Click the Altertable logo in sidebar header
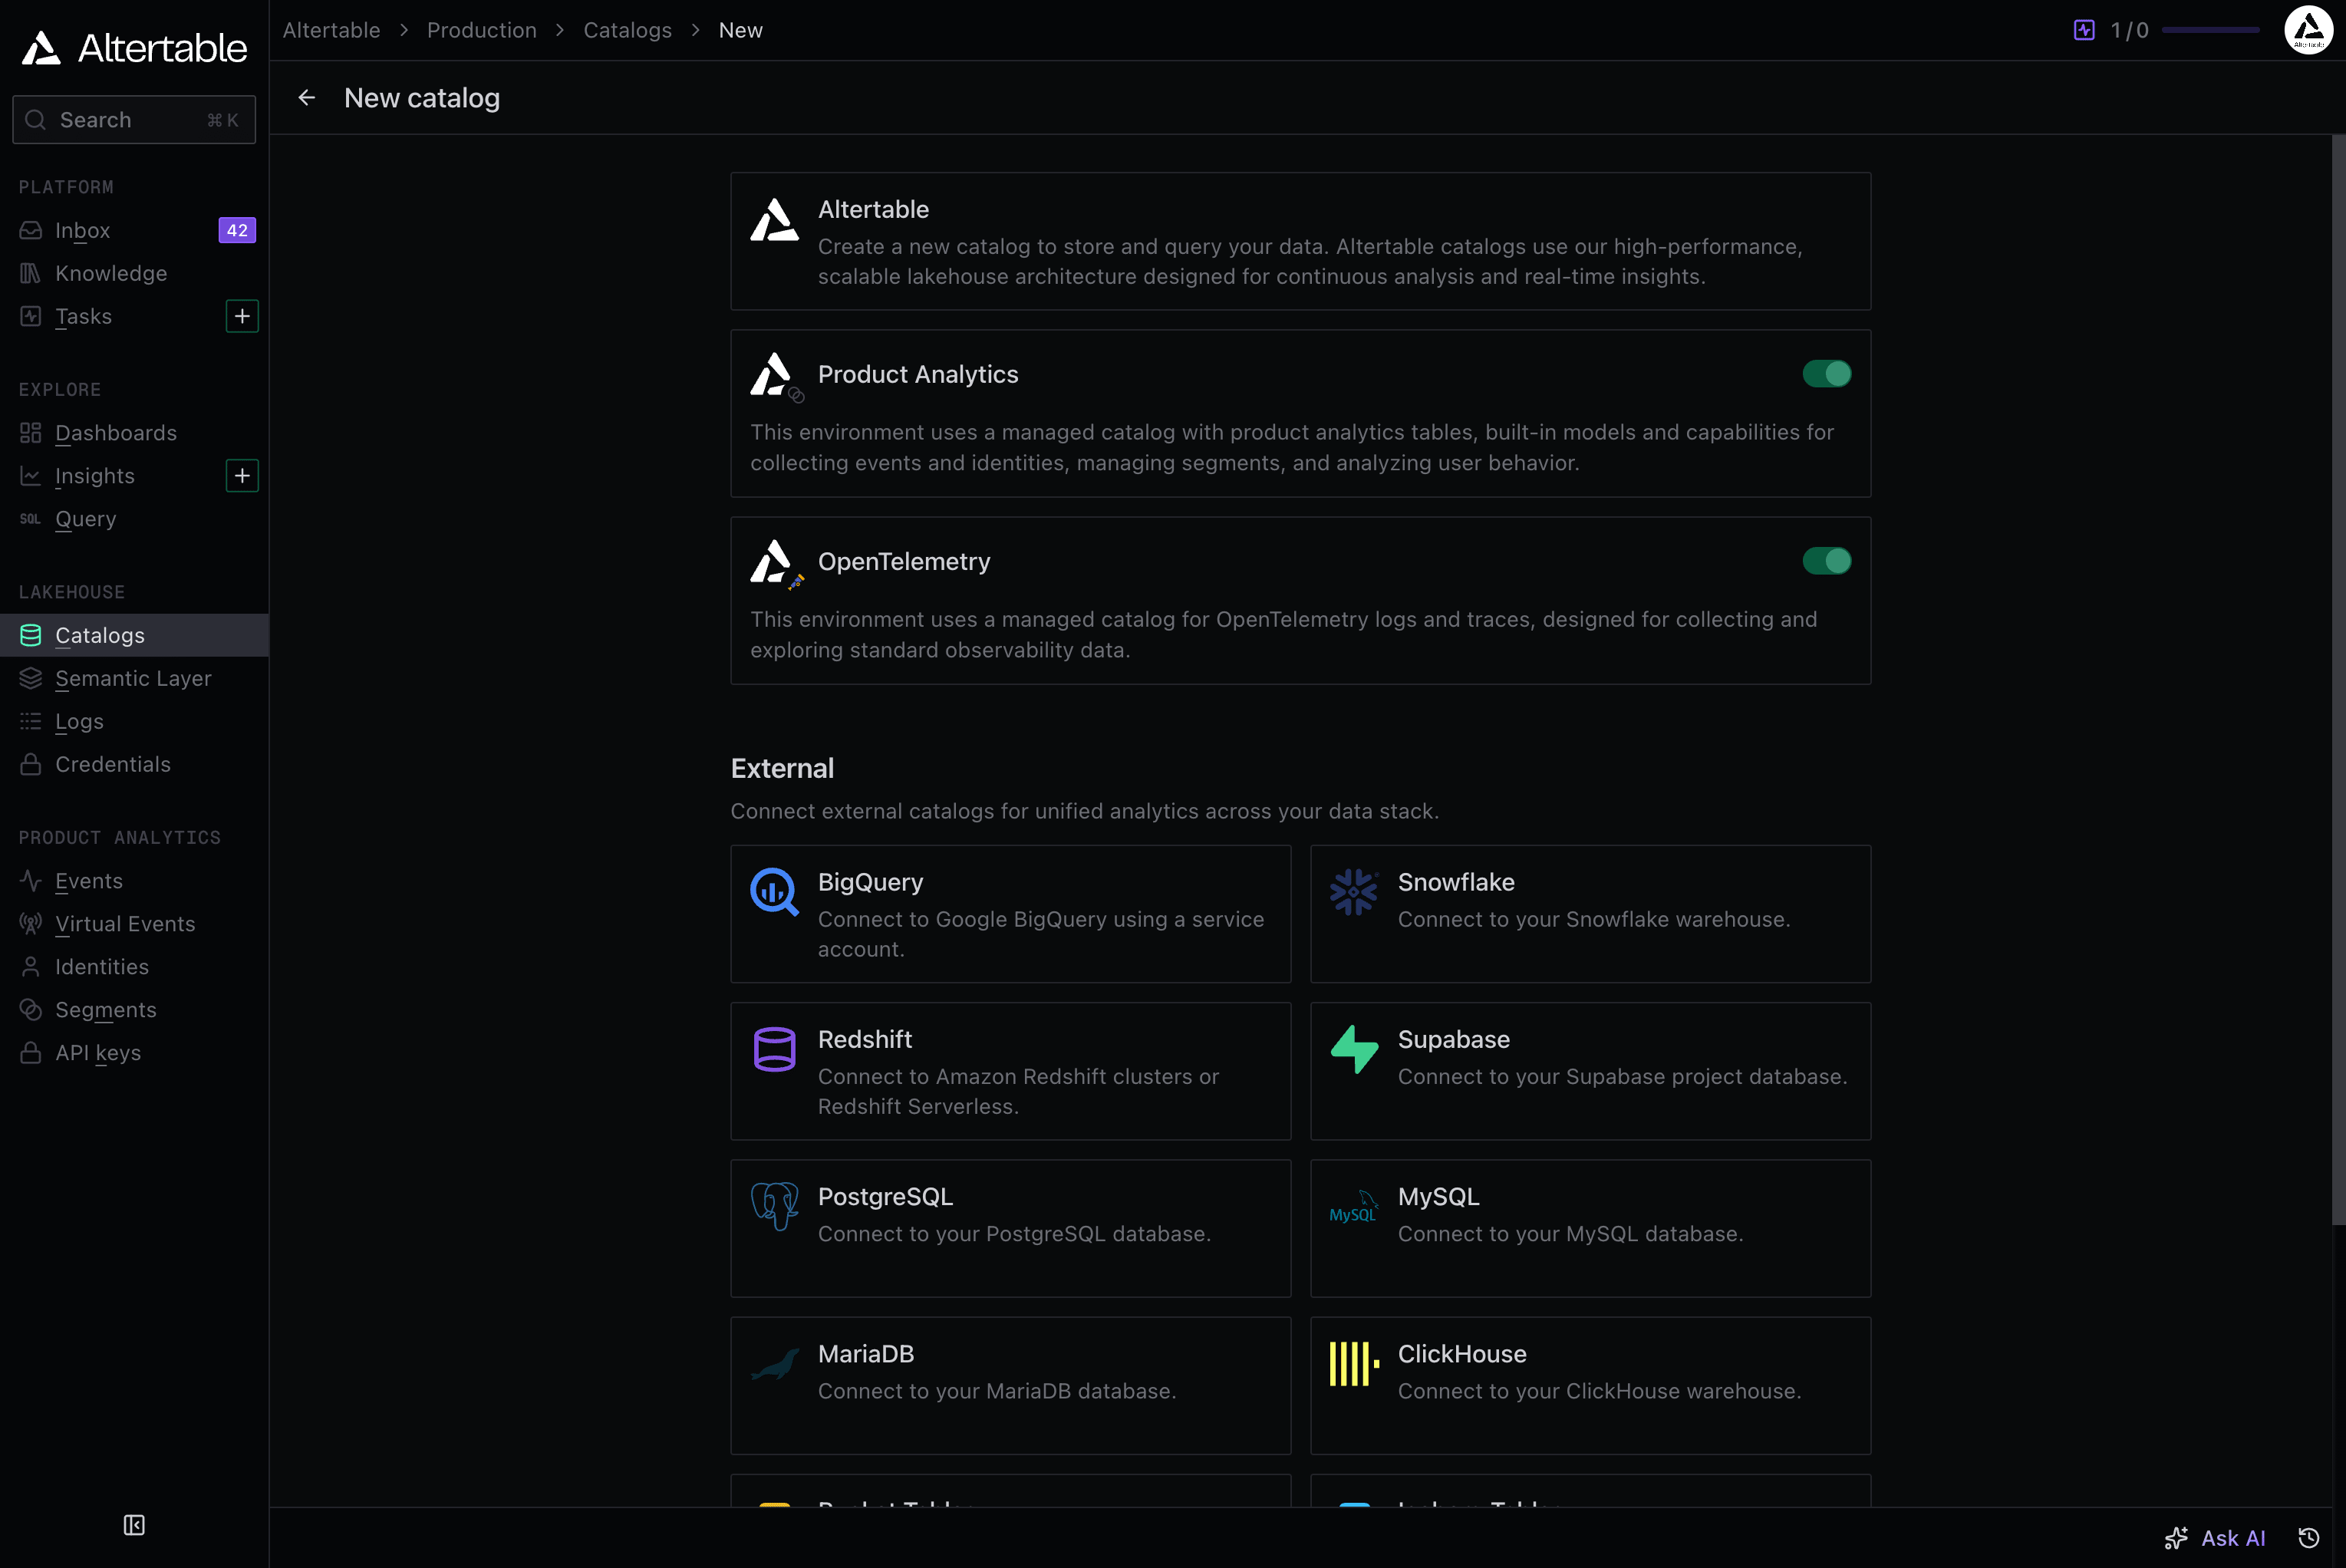The height and width of the screenshot is (1568, 2346). pyautogui.click(x=134, y=47)
